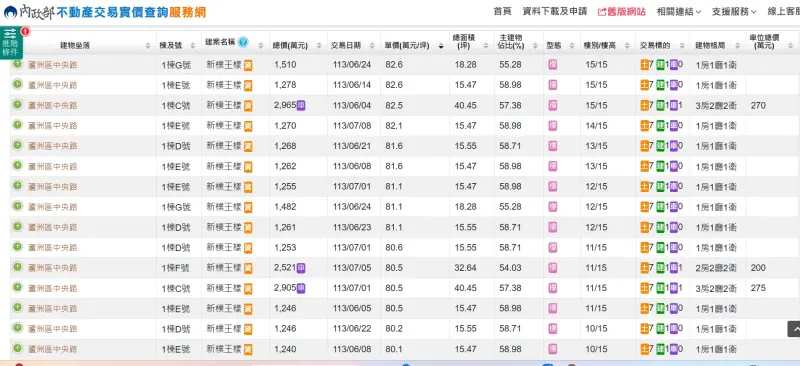Open the 排附條件 filter panel icon
The width and height of the screenshot is (800, 366).
(x=11, y=43)
